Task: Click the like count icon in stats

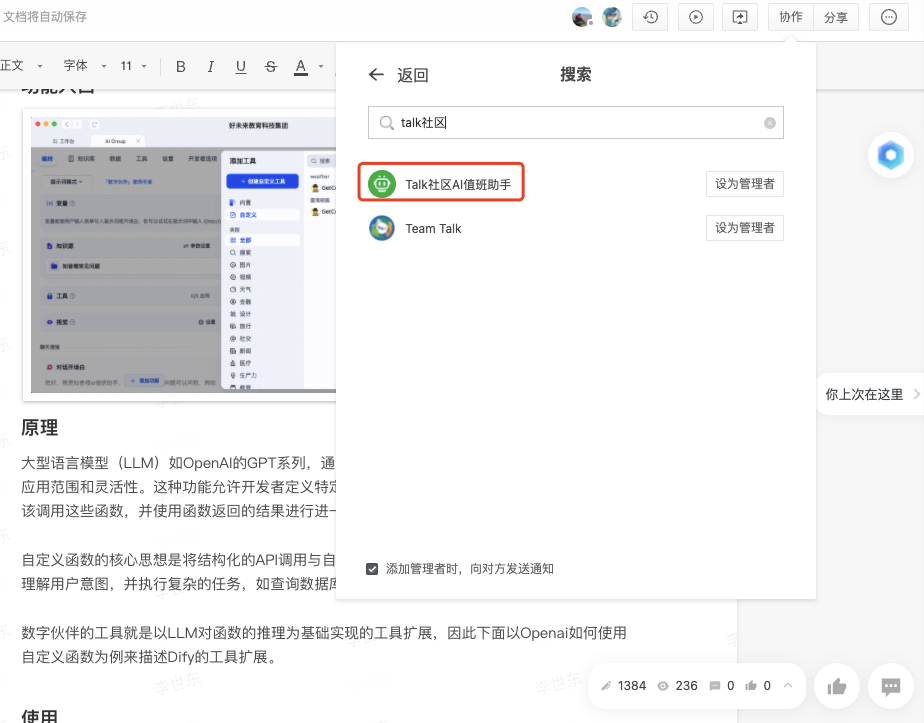Action: (x=751, y=686)
